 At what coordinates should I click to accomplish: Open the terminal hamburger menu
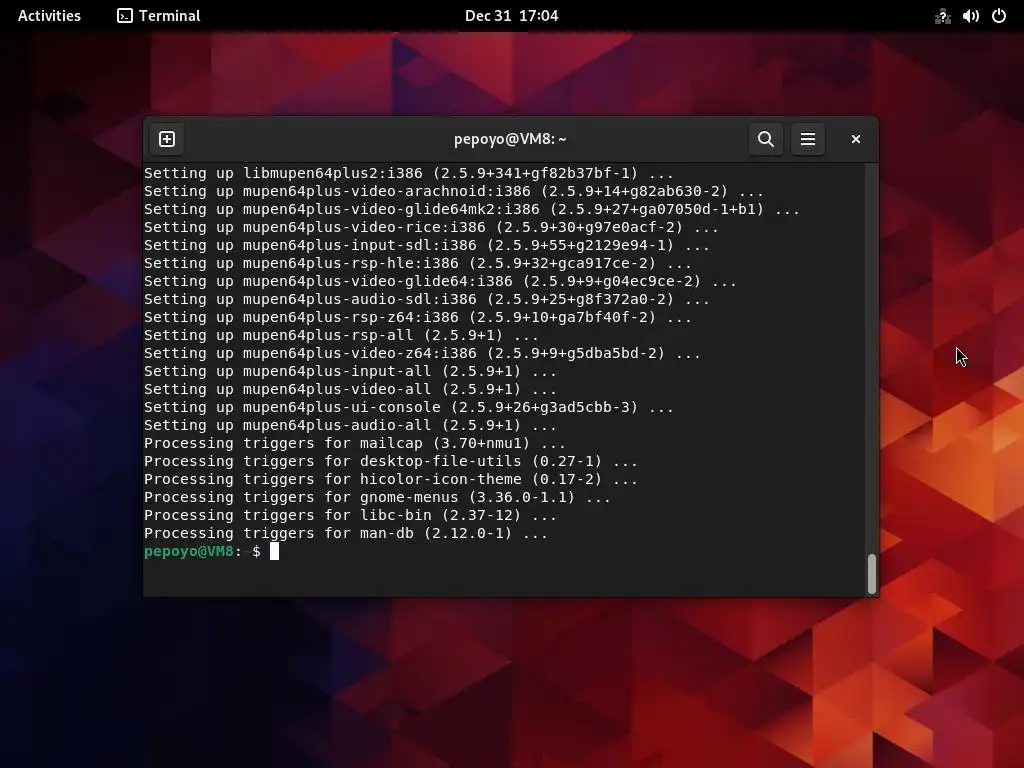point(808,139)
